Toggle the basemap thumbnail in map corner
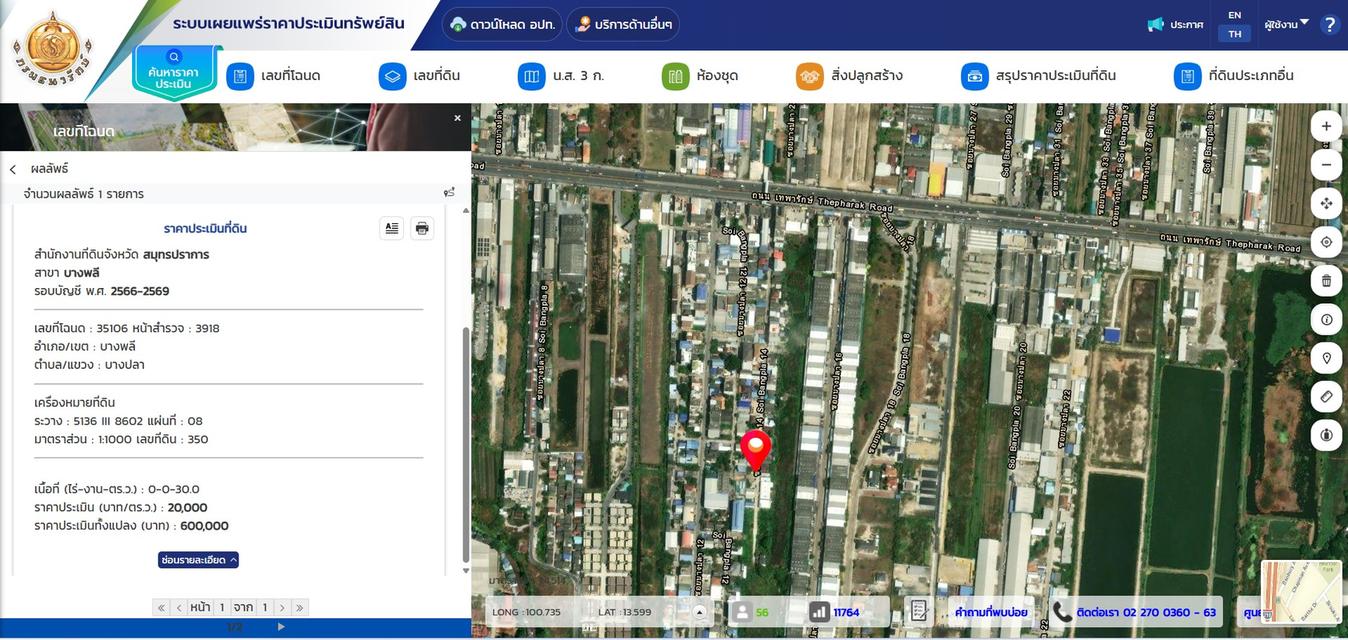This screenshot has width=1348, height=640. click(1301, 590)
